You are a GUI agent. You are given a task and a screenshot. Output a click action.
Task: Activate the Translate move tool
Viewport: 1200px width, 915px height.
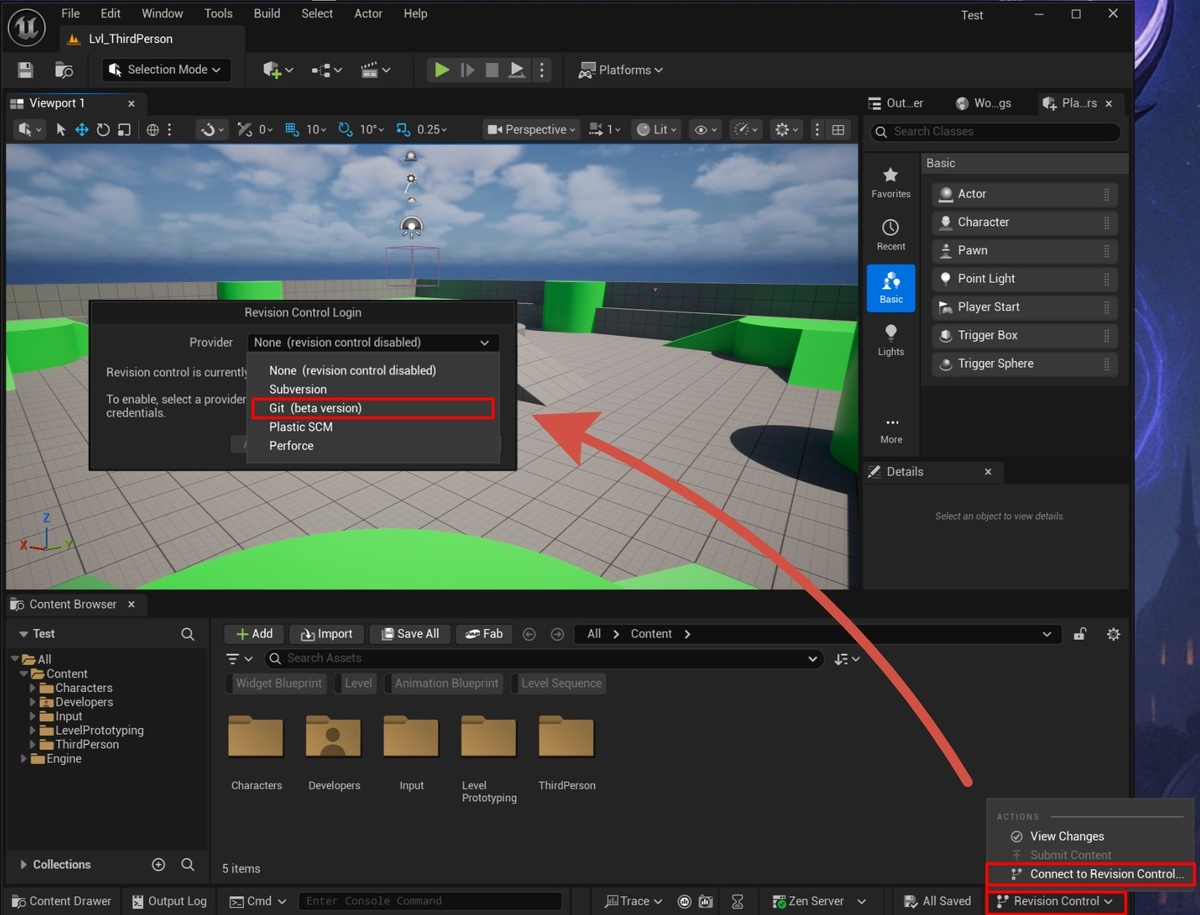pos(82,130)
